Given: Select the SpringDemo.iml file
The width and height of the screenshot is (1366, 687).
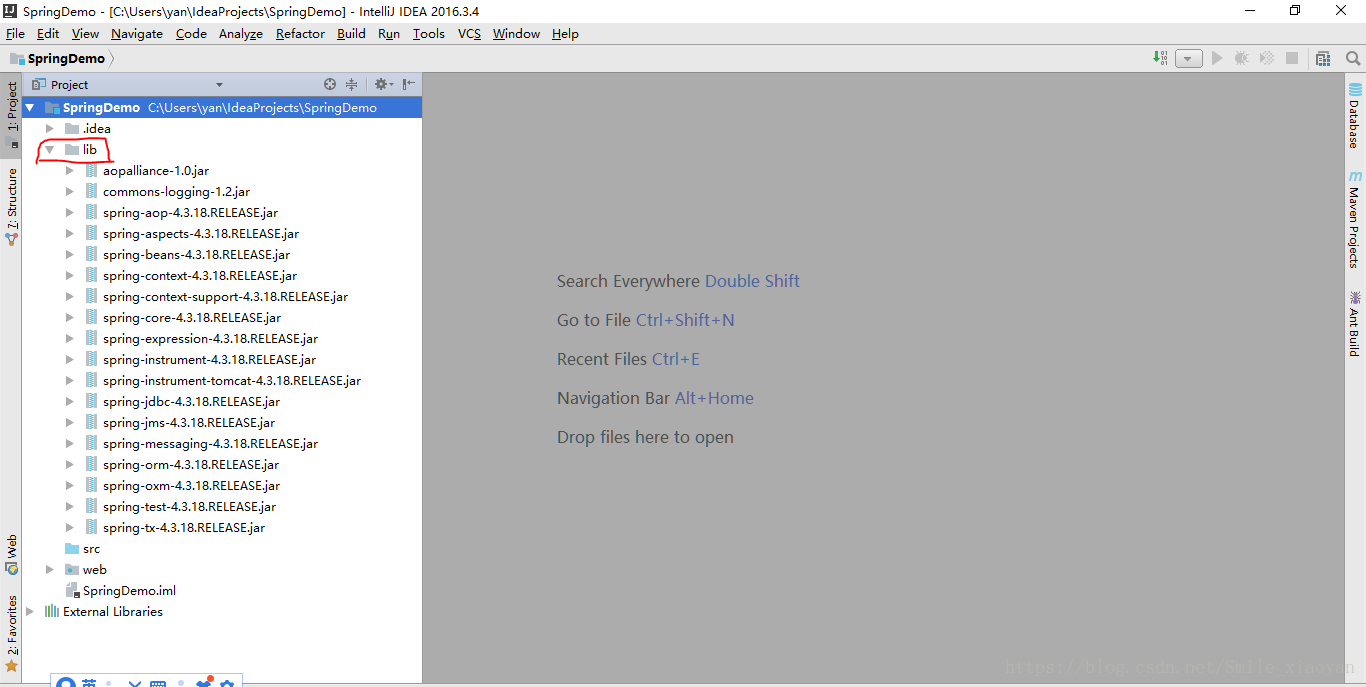Looking at the screenshot, I should 129,590.
